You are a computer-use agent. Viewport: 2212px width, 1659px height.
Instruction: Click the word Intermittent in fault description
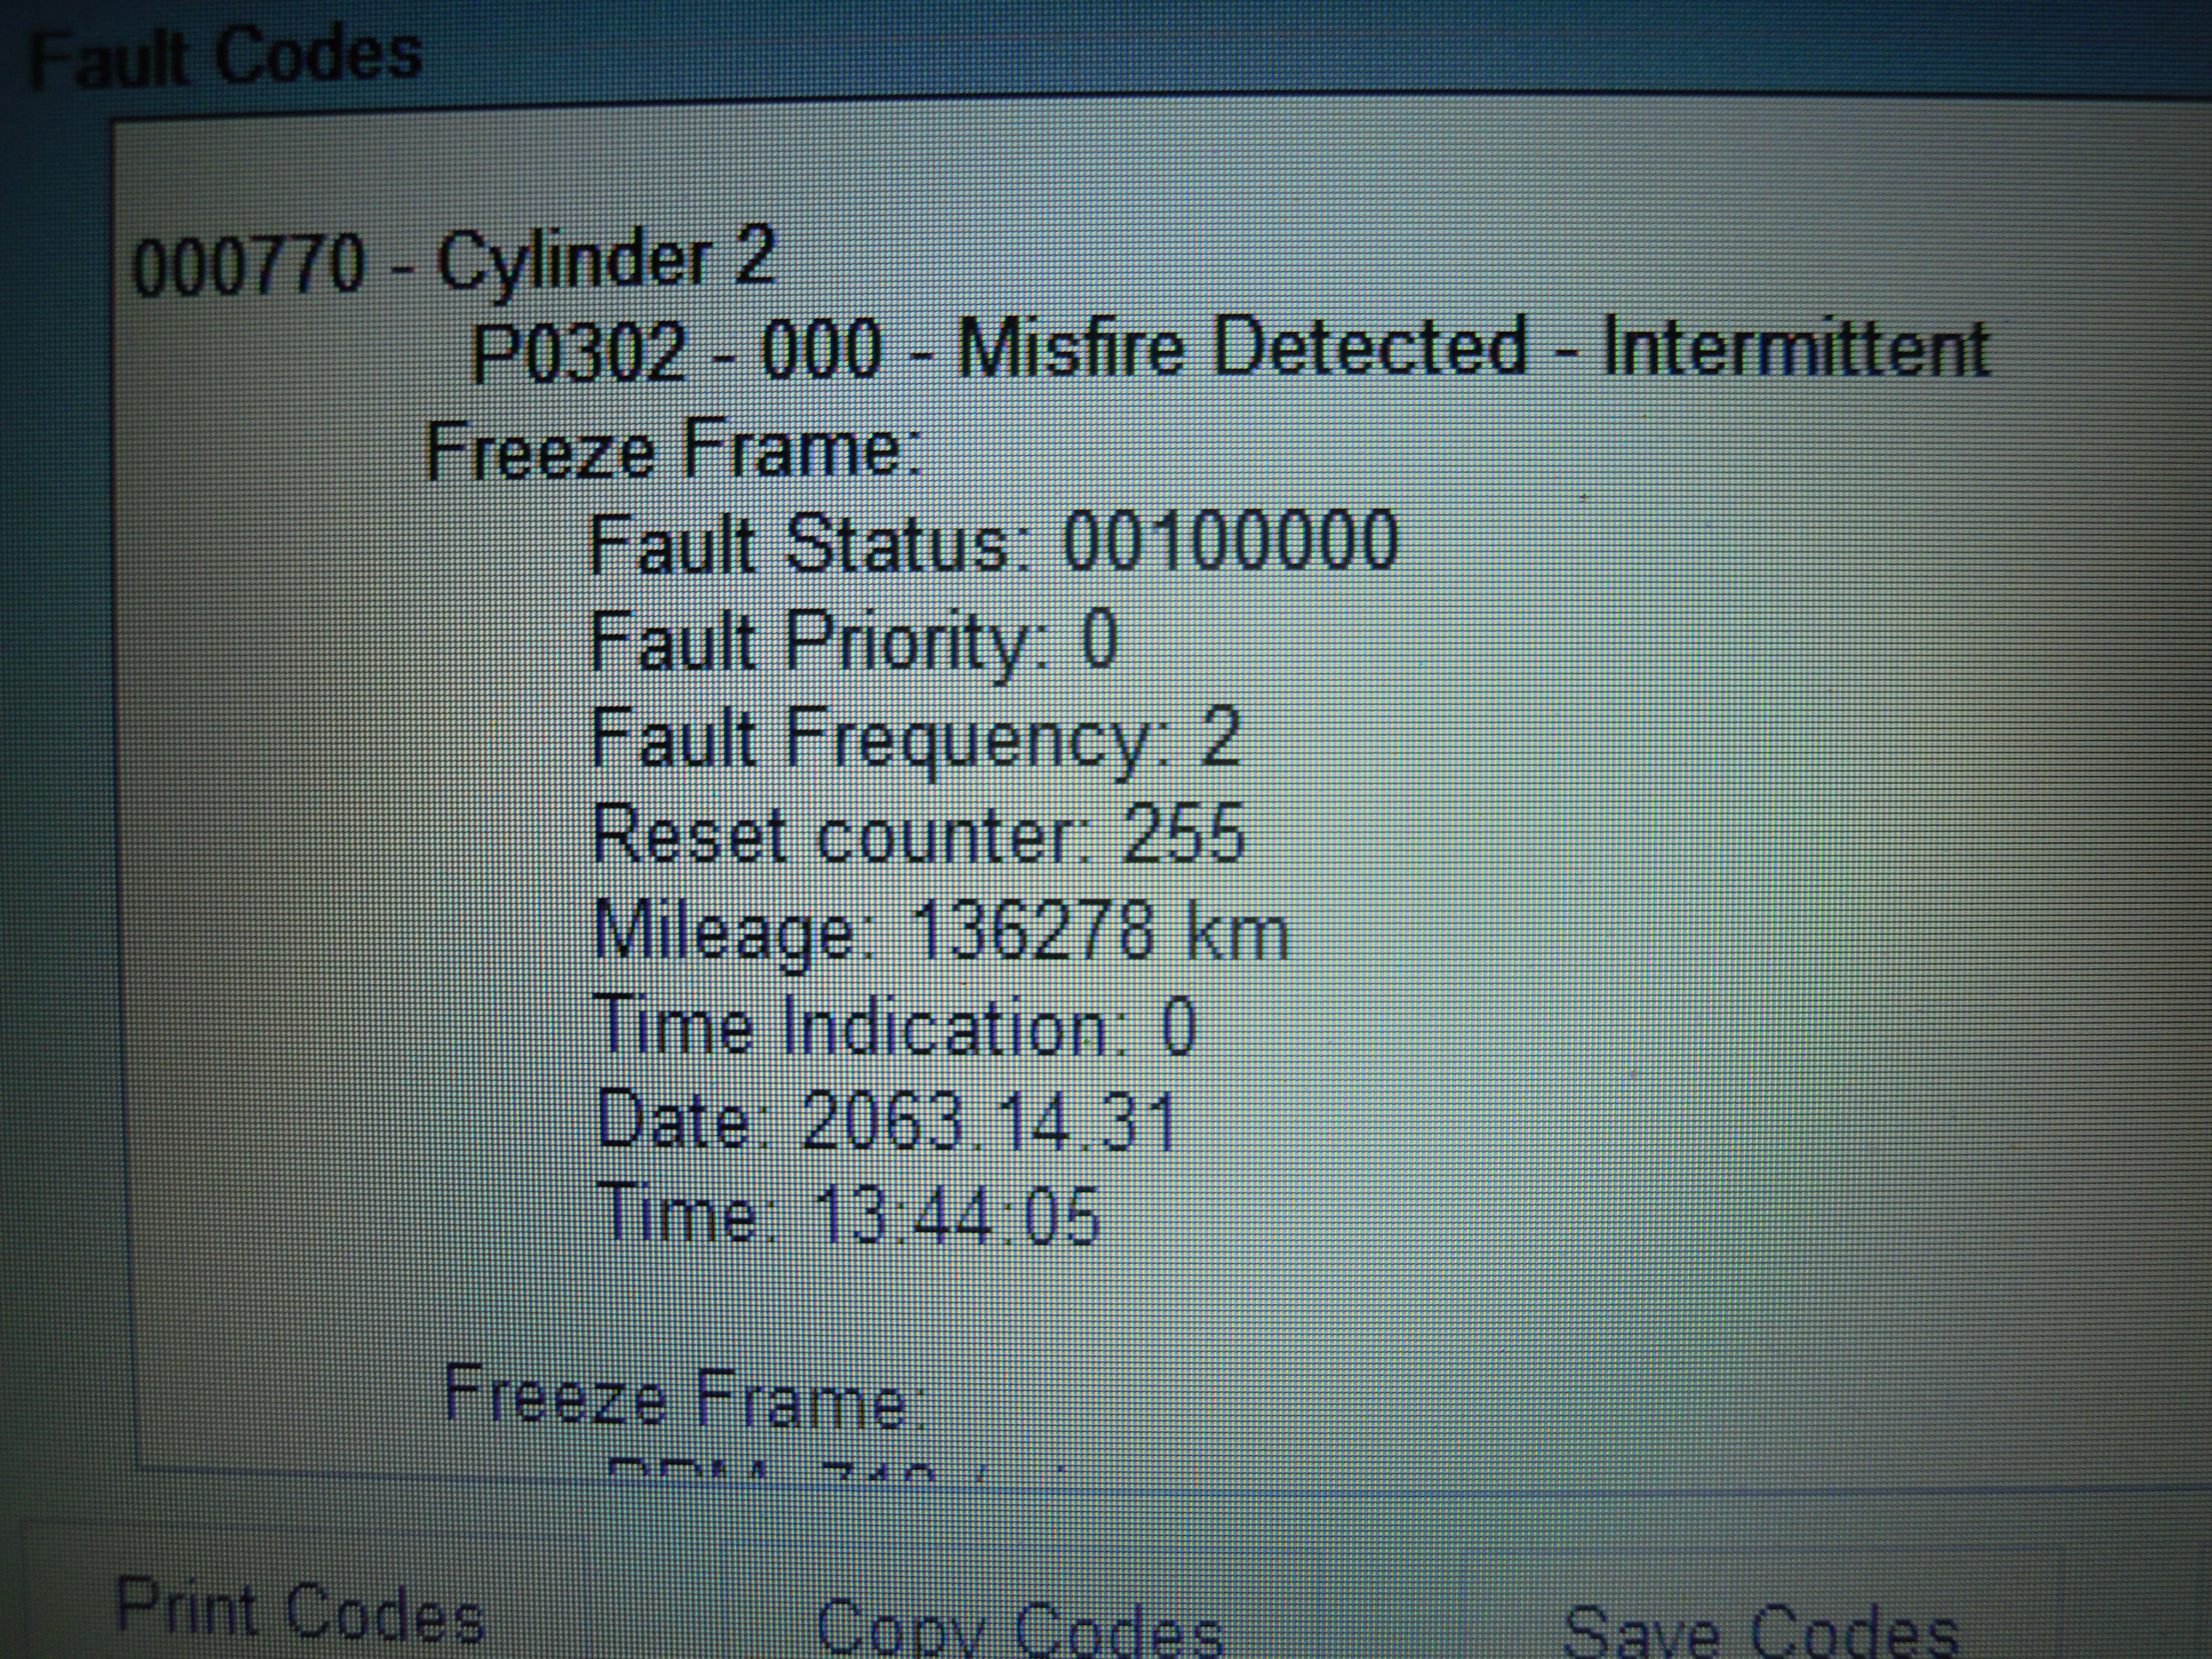coord(1796,348)
